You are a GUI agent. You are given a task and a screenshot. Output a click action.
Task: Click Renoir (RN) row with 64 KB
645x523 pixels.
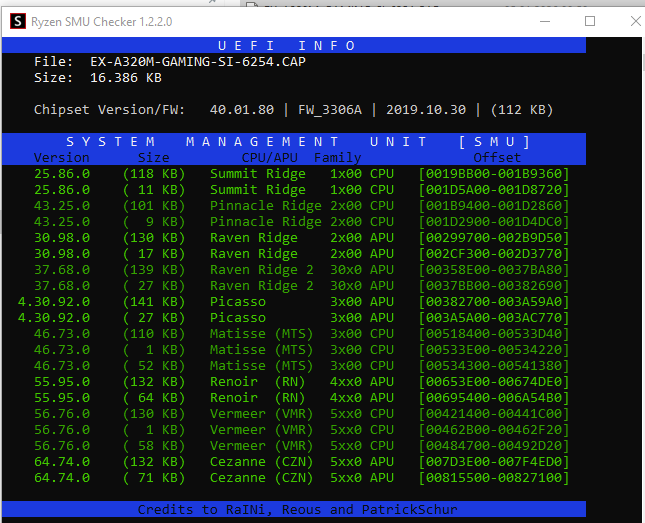coord(302,398)
